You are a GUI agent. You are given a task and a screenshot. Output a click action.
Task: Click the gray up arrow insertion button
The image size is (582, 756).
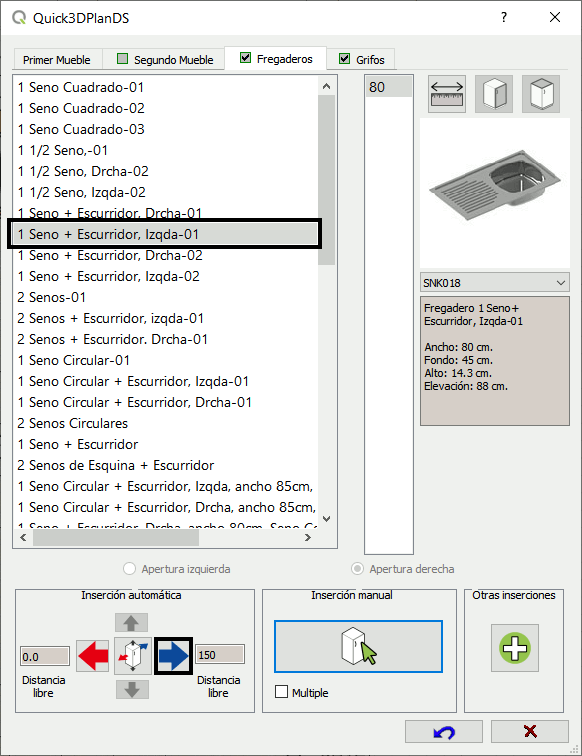tap(132, 622)
